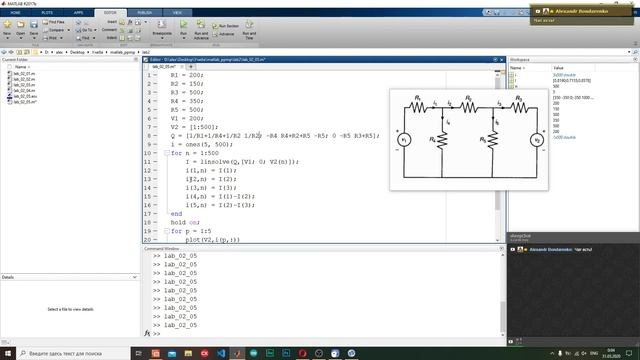Click the back arrow by the folder path

pos(4,52)
